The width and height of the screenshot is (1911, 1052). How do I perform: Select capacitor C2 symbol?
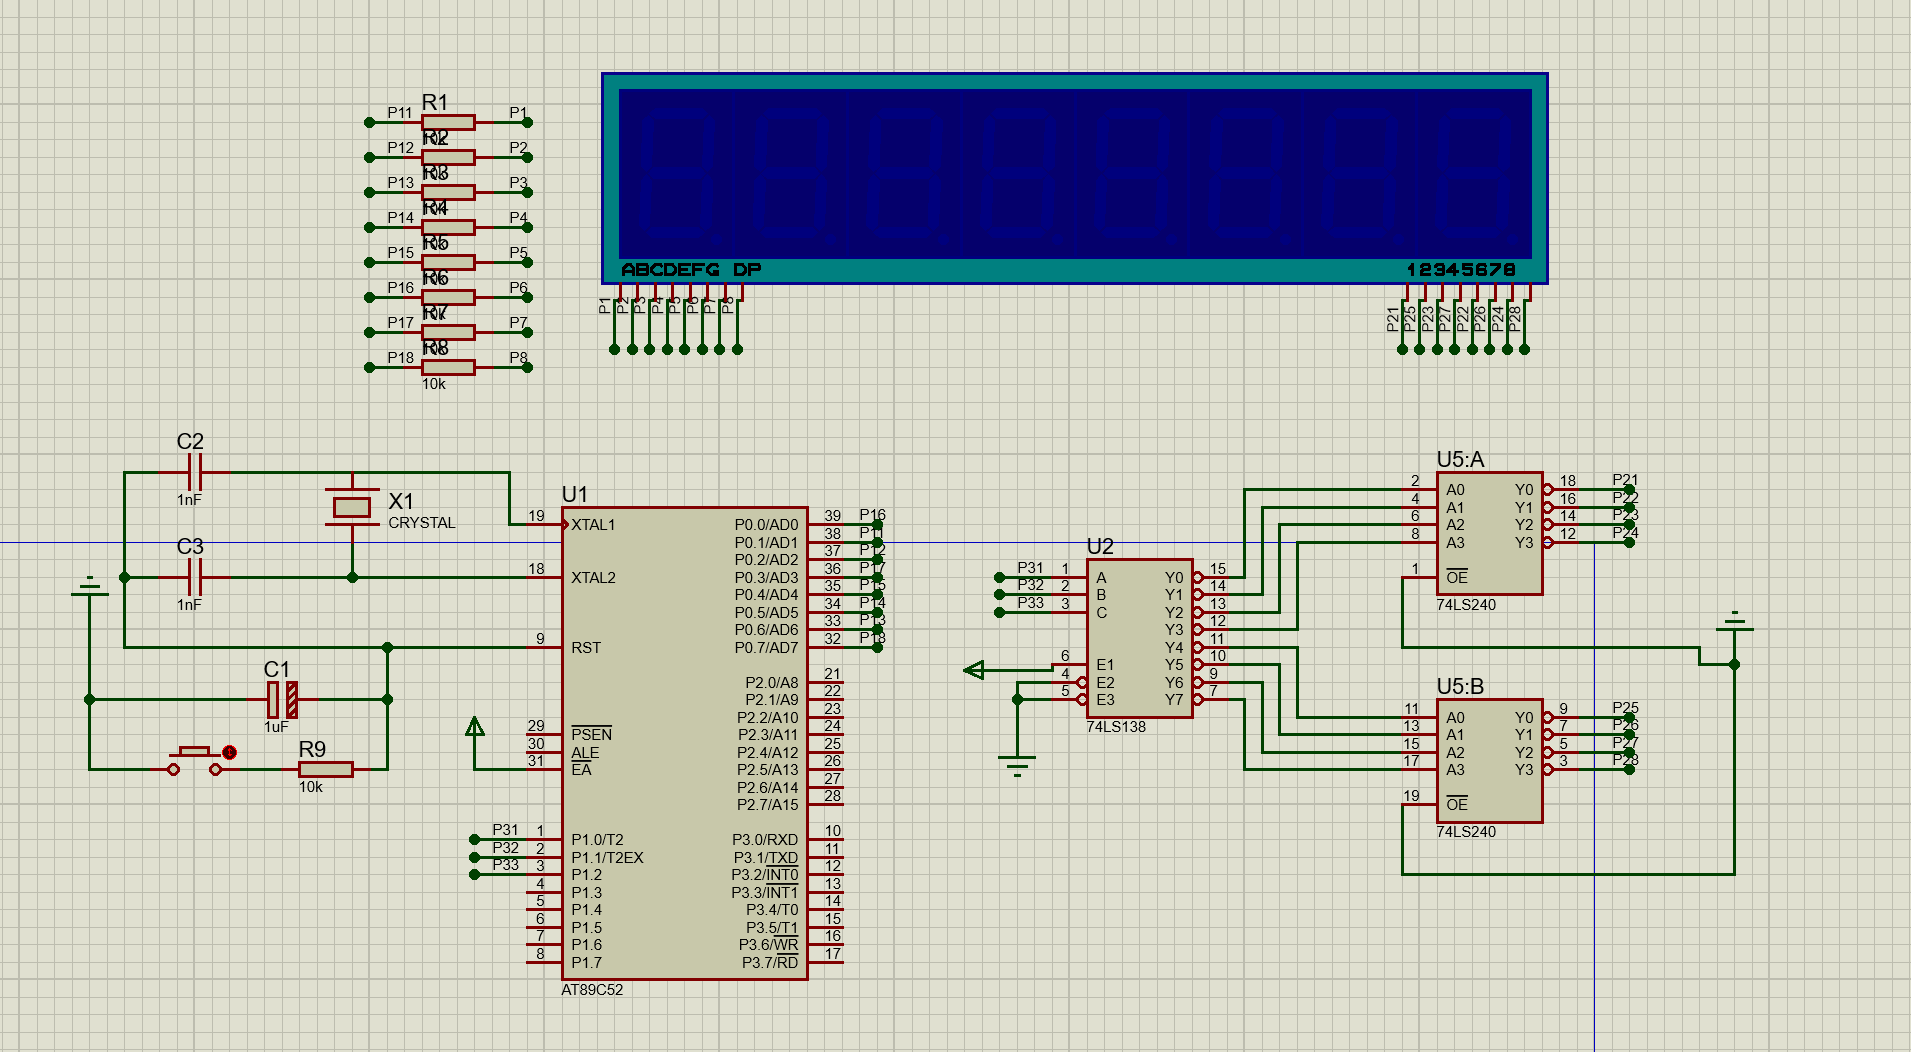click(x=194, y=472)
